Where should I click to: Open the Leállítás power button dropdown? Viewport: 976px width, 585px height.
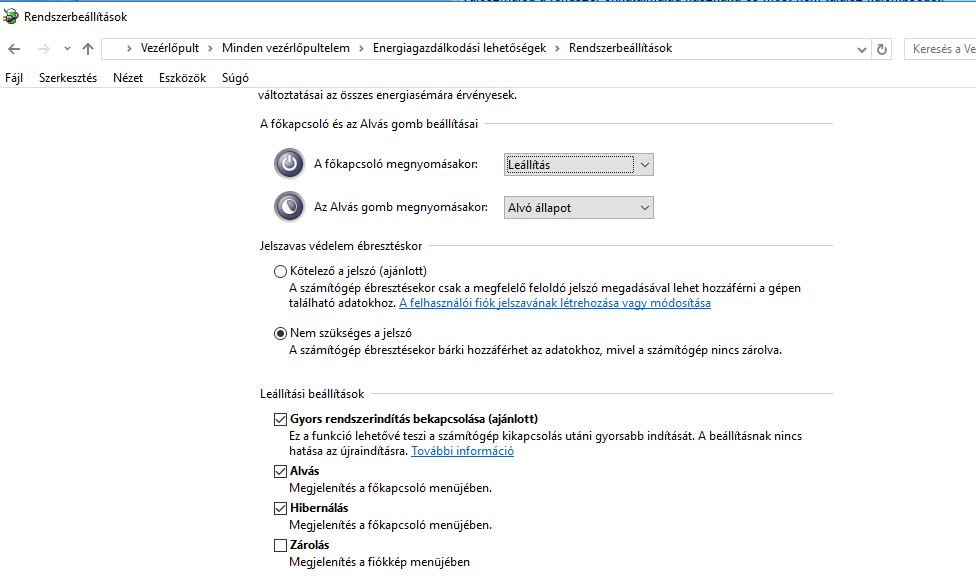pyautogui.click(x=578, y=164)
